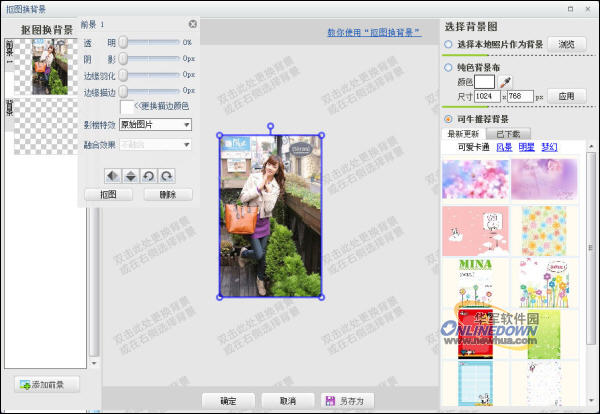Select 纯色背景布 radio option
Image resolution: width=600 pixels, height=414 pixels.
pos(447,67)
